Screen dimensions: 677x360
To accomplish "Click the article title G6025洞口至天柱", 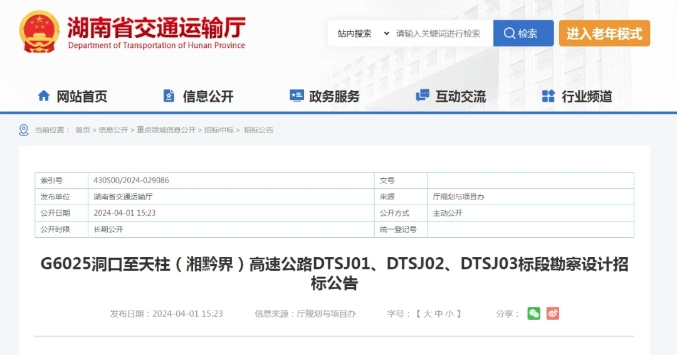I will coord(334,273).
